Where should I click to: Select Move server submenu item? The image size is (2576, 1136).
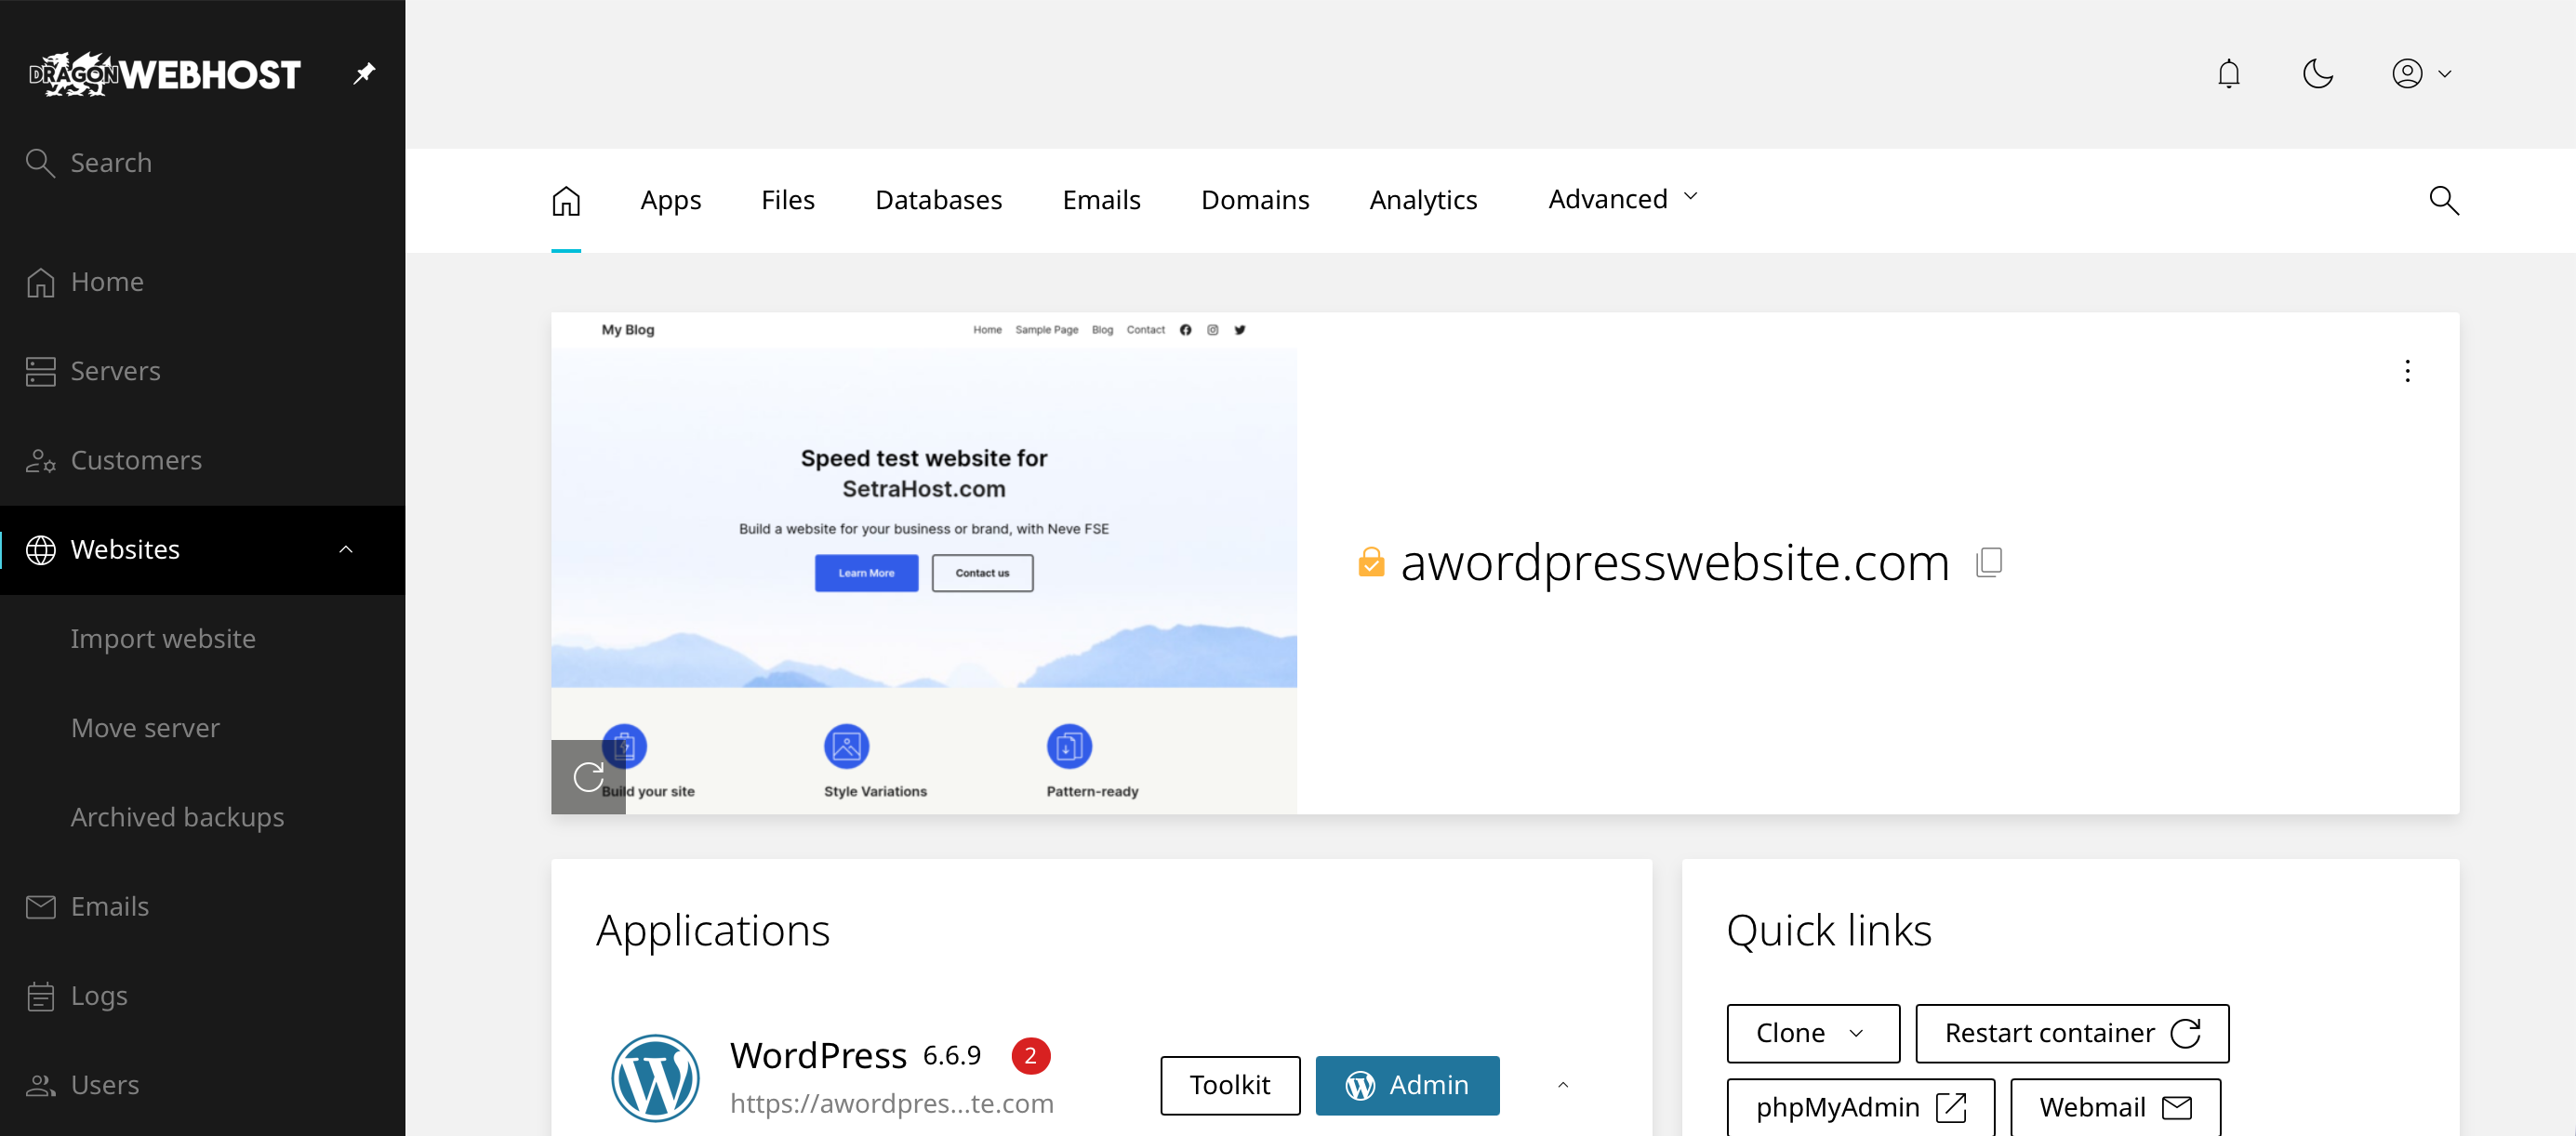pos(145,728)
